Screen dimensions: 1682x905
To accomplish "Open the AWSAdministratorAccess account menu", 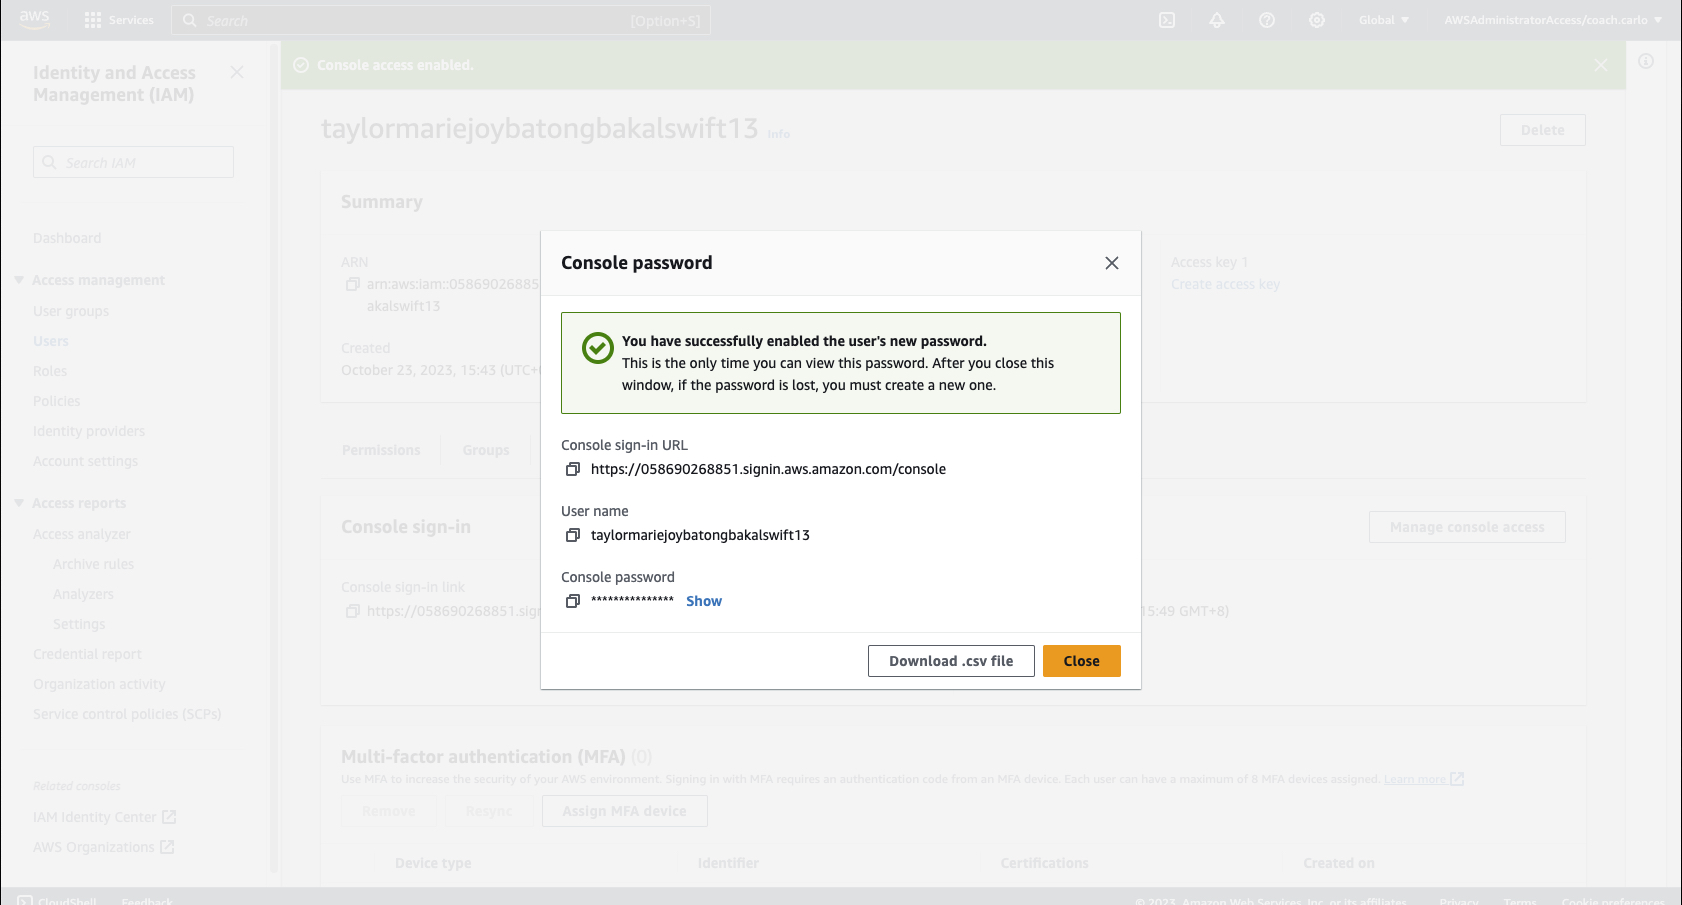I will point(1552,20).
